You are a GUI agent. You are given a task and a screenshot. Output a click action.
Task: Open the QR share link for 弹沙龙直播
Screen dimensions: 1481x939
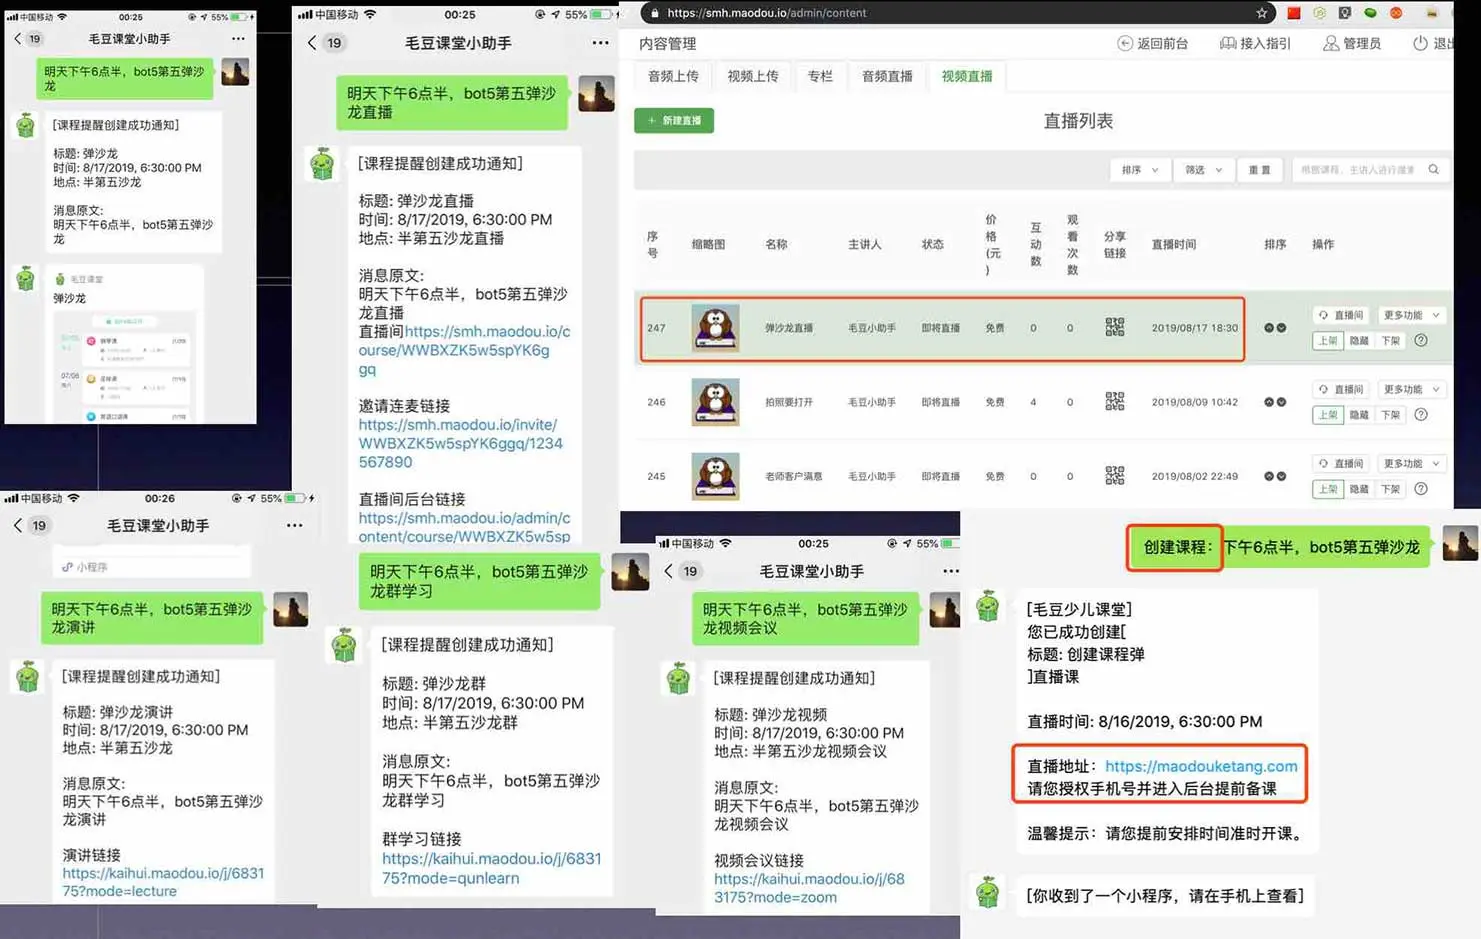click(x=1114, y=327)
